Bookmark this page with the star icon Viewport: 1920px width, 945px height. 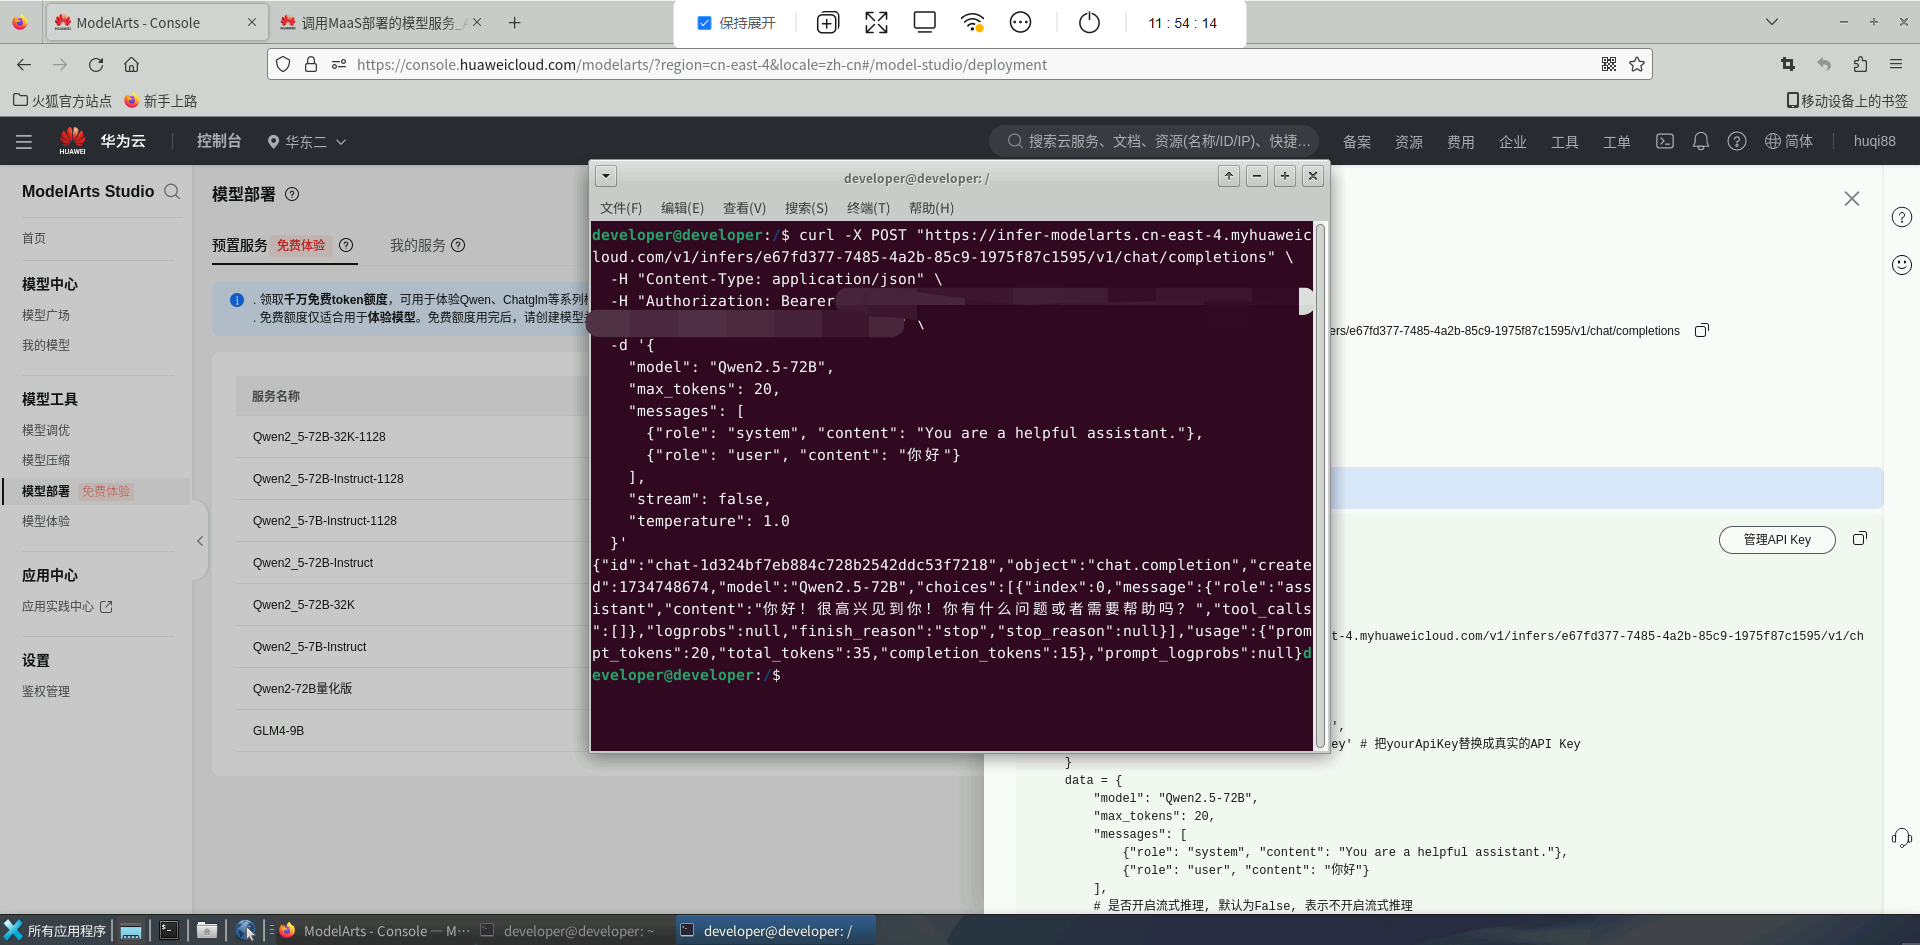[1637, 64]
